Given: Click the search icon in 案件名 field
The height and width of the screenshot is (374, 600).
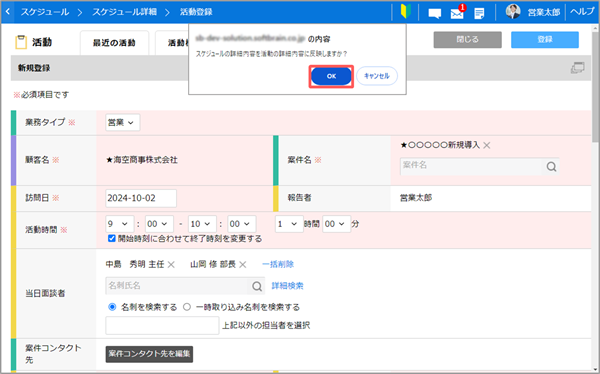Looking at the screenshot, I should (551, 167).
